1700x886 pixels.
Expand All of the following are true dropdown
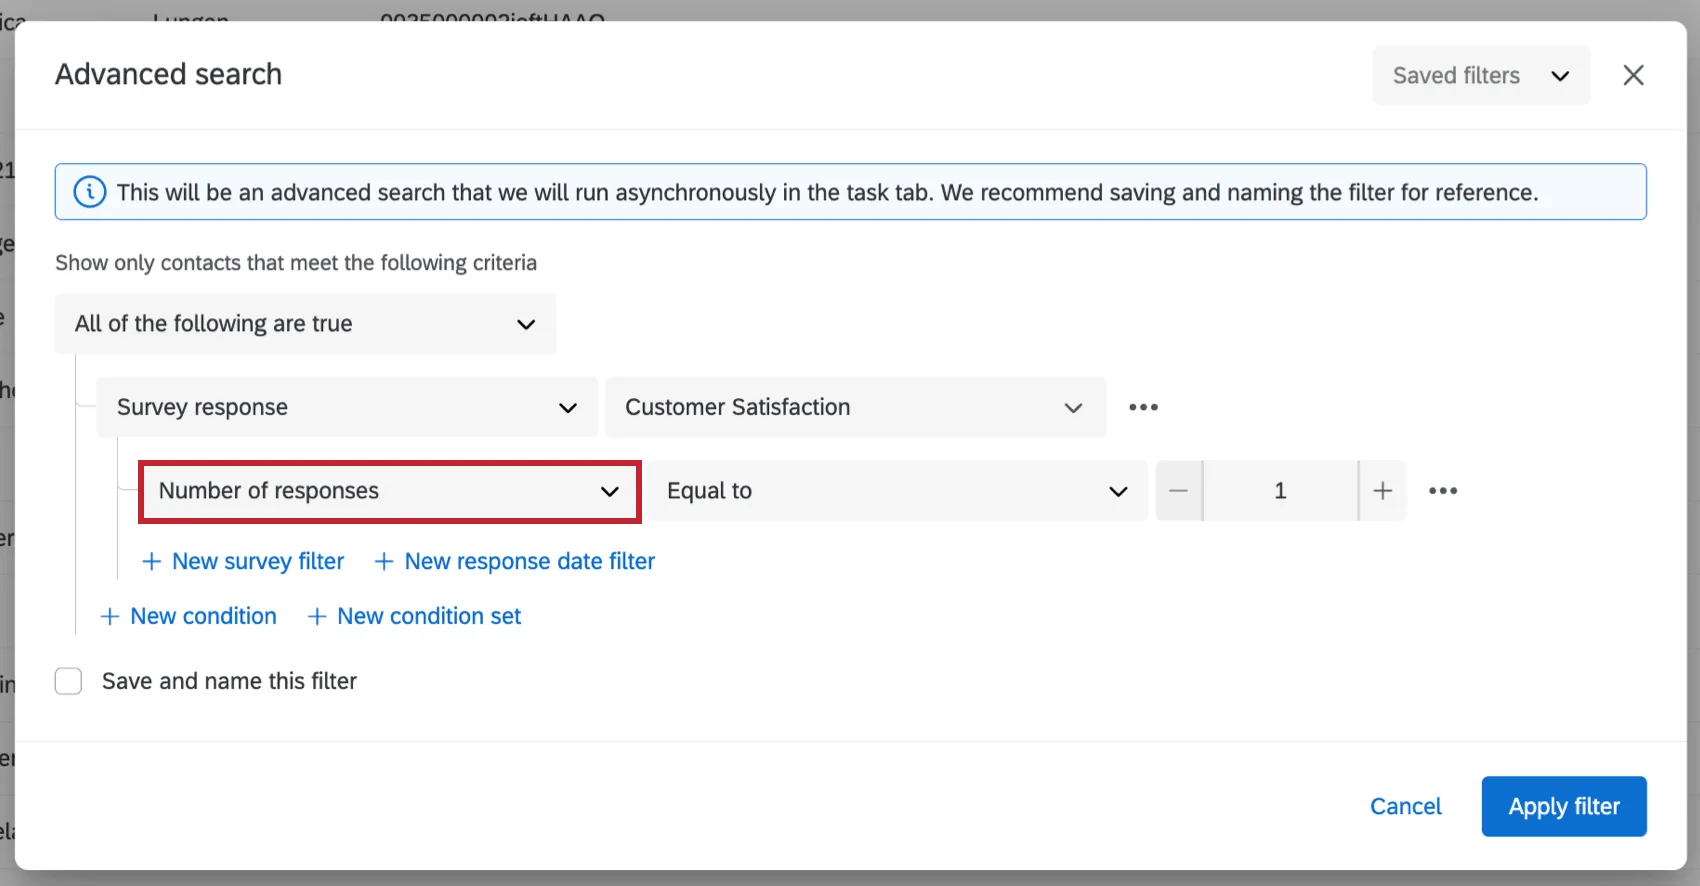[305, 324]
